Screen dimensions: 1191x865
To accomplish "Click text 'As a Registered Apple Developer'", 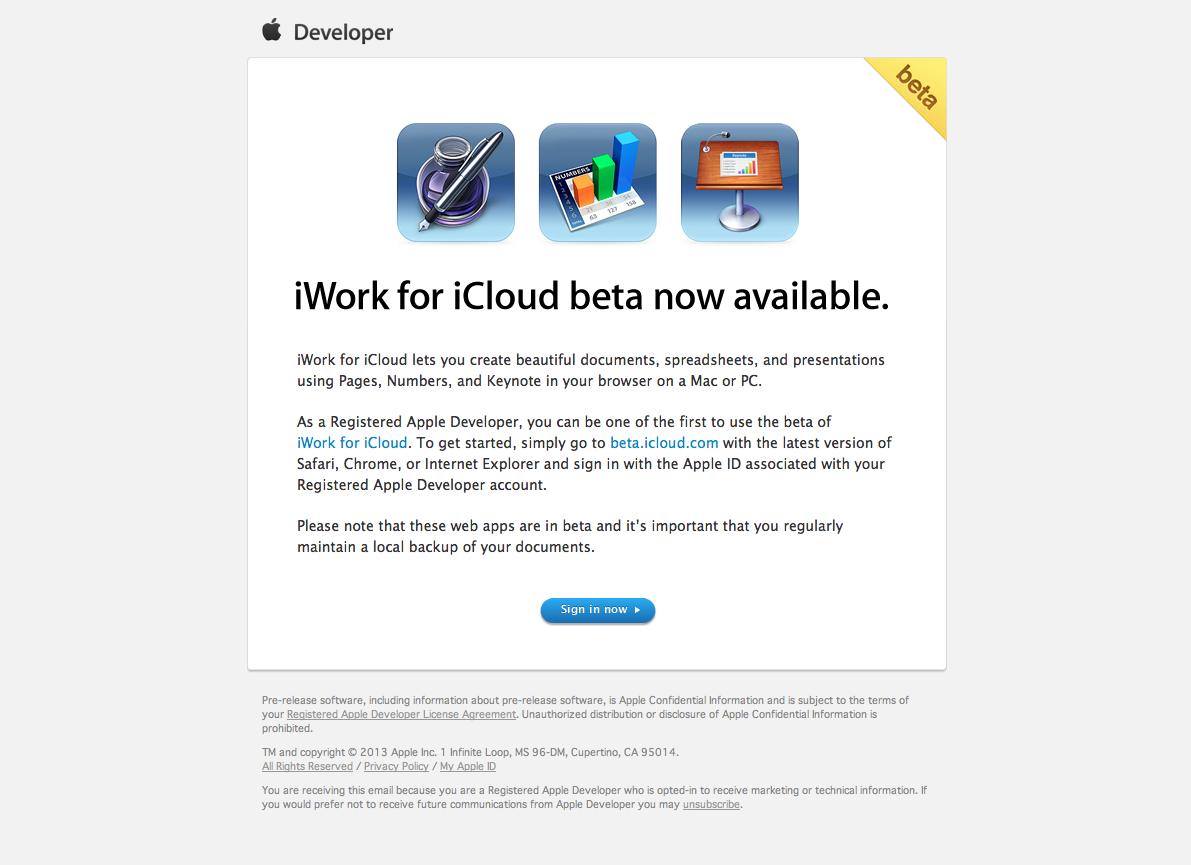I will click(408, 422).
